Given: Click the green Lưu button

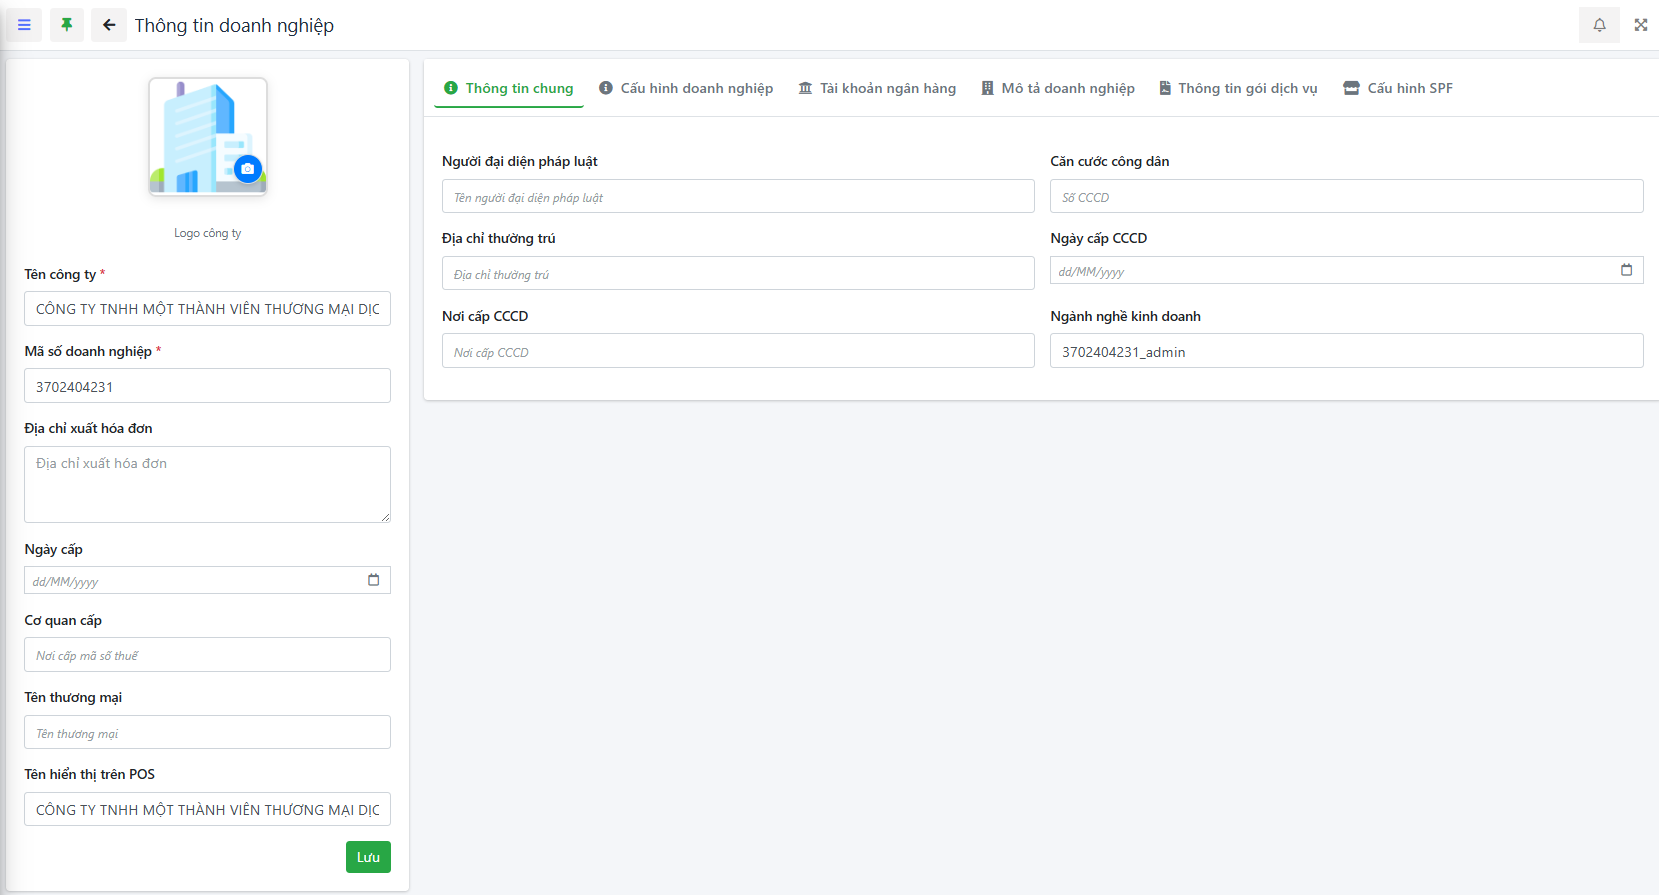Looking at the screenshot, I should 368,857.
